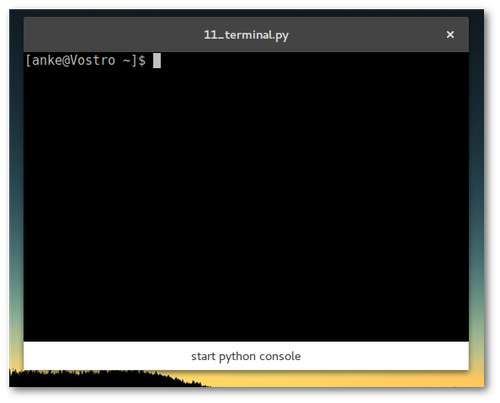Screen dimensions: 500x403
Task: Click the start python console button
Action: (246, 356)
